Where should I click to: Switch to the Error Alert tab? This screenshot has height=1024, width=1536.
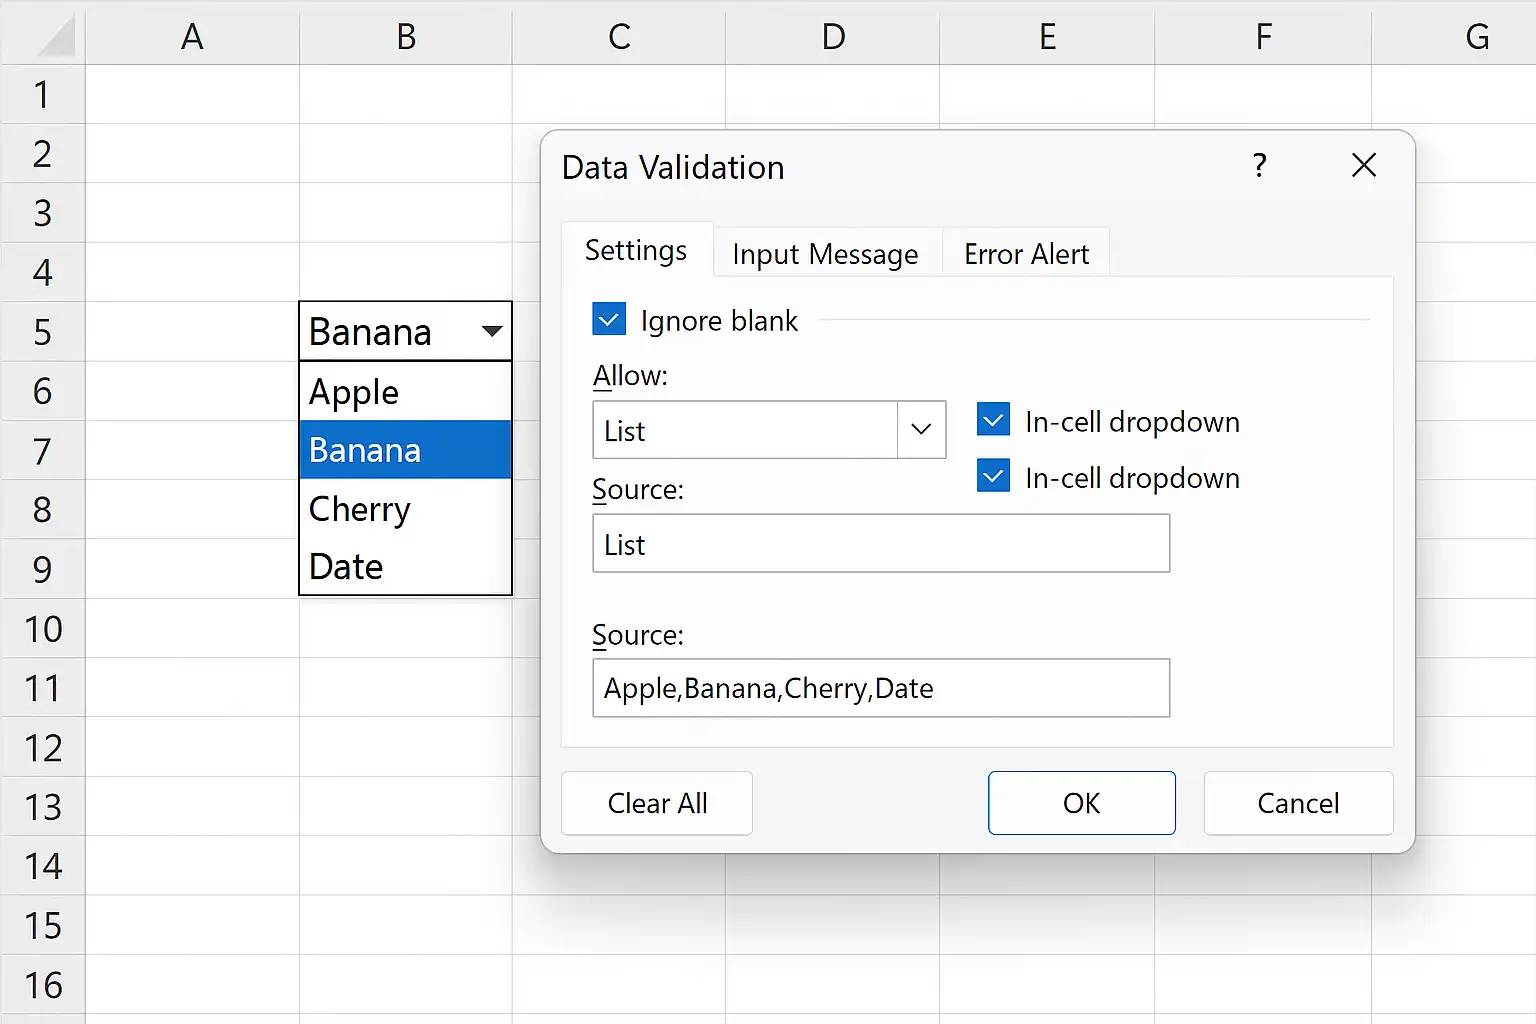[x=1026, y=254]
